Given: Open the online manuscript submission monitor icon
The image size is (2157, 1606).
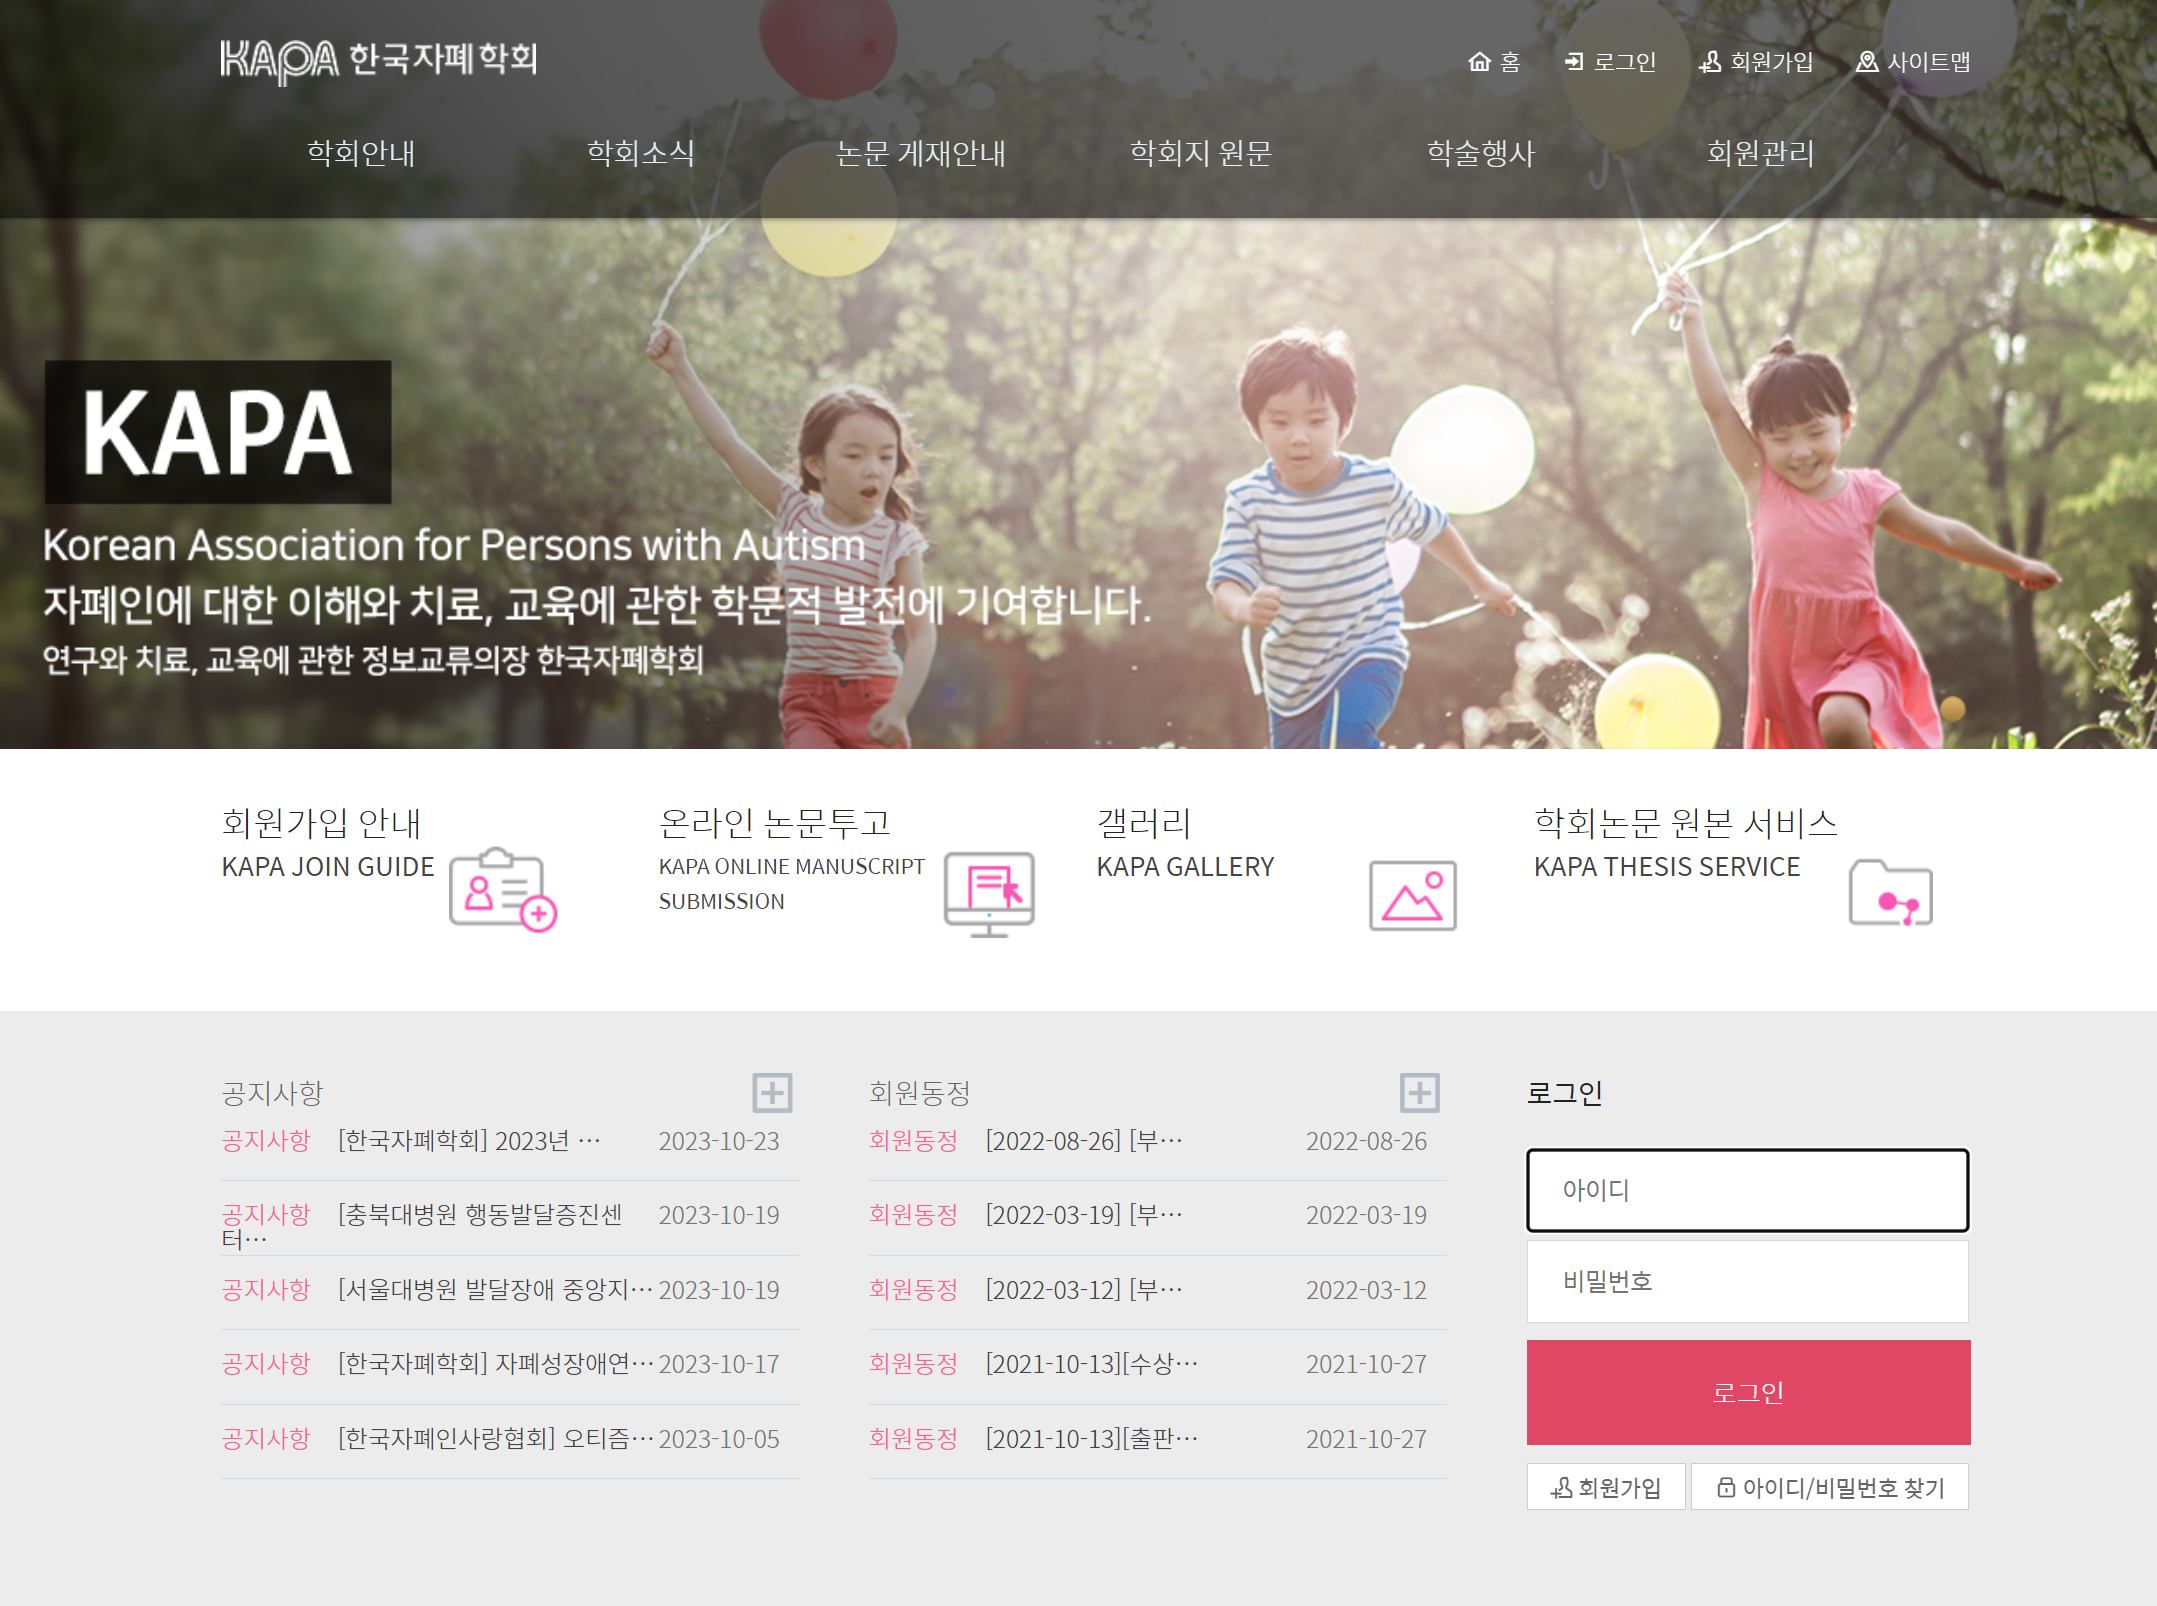Looking at the screenshot, I should click(x=989, y=893).
